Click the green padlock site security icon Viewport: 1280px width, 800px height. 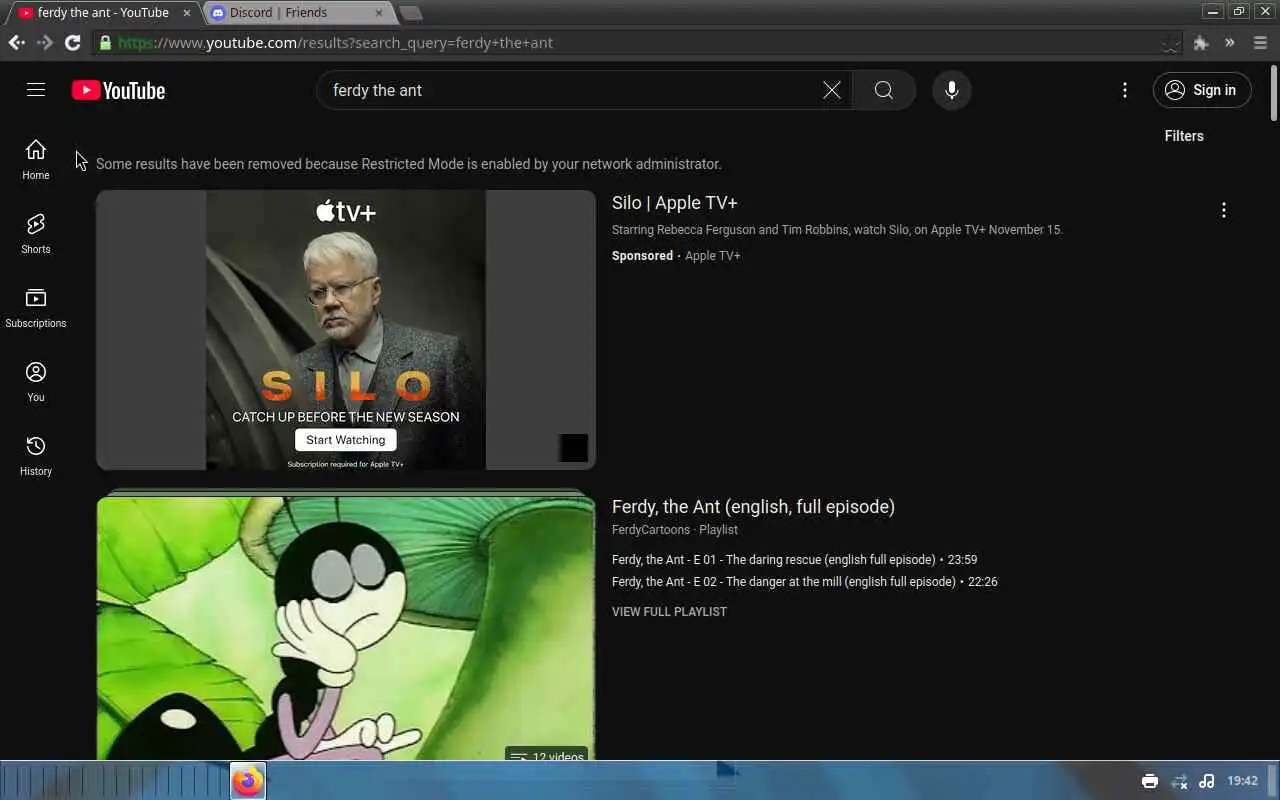pyautogui.click(x=105, y=42)
